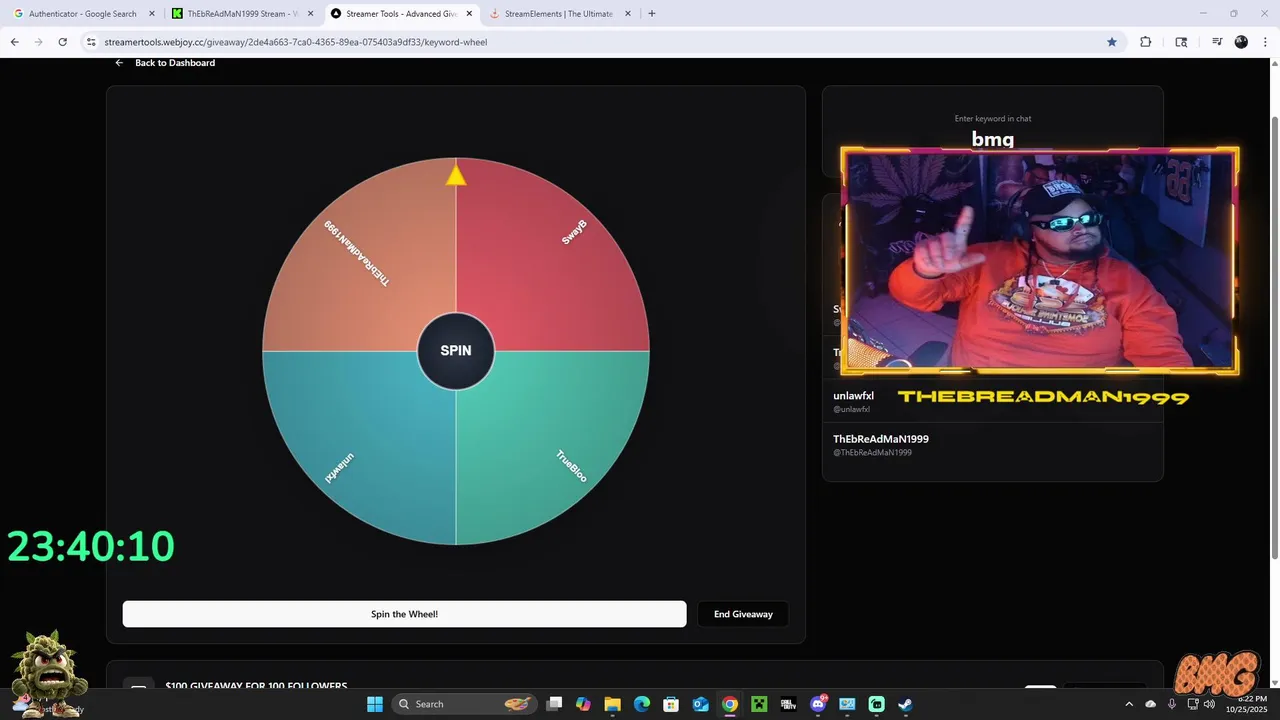Click the Spin the Wheel! button
The height and width of the screenshot is (720, 1280).
404,614
